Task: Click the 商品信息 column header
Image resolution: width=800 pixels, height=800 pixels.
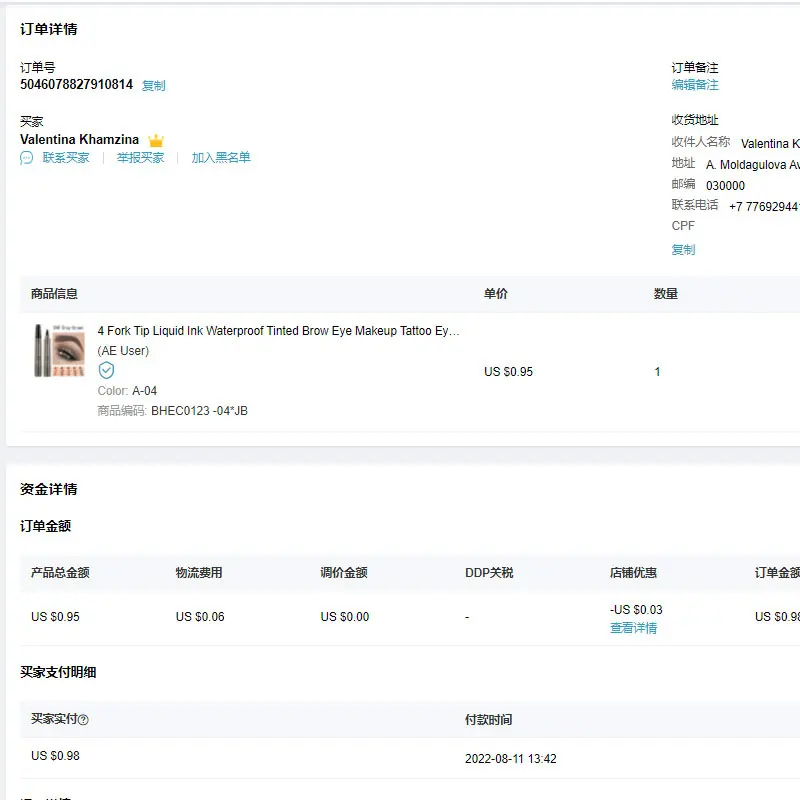Action: pyautogui.click(x=54, y=294)
